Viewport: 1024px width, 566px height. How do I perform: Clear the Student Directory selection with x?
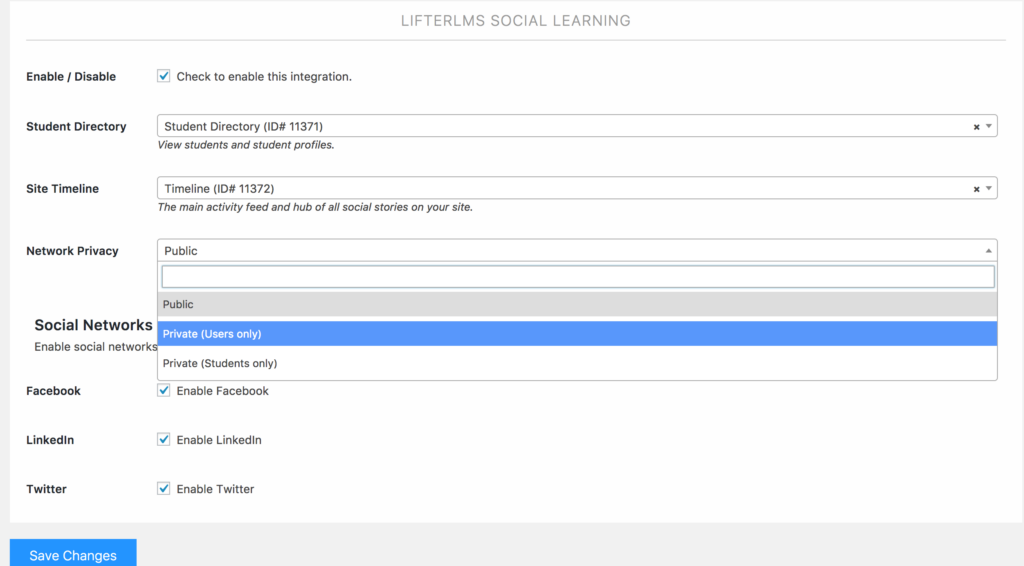[x=976, y=127]
